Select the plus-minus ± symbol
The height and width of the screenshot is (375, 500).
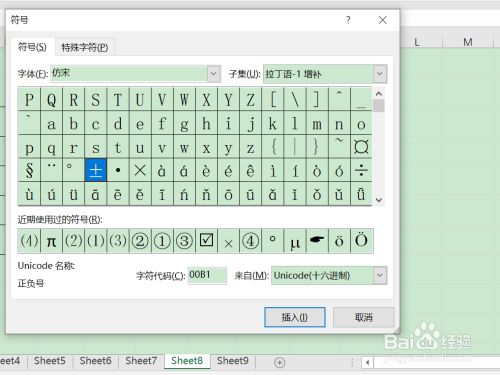tap(96, 170)
